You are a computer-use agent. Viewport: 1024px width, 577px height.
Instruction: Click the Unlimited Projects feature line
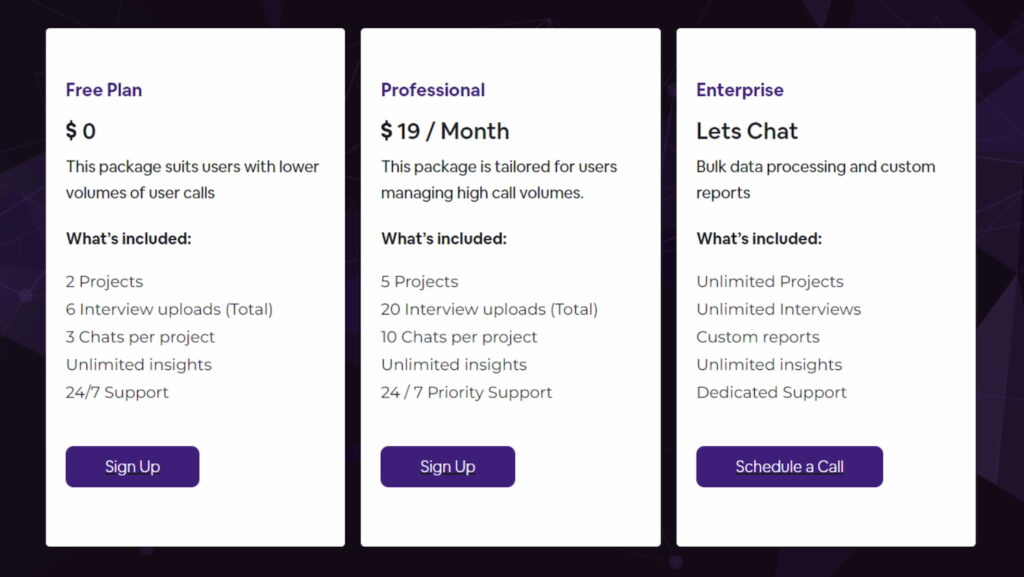[x=770, y=282]
